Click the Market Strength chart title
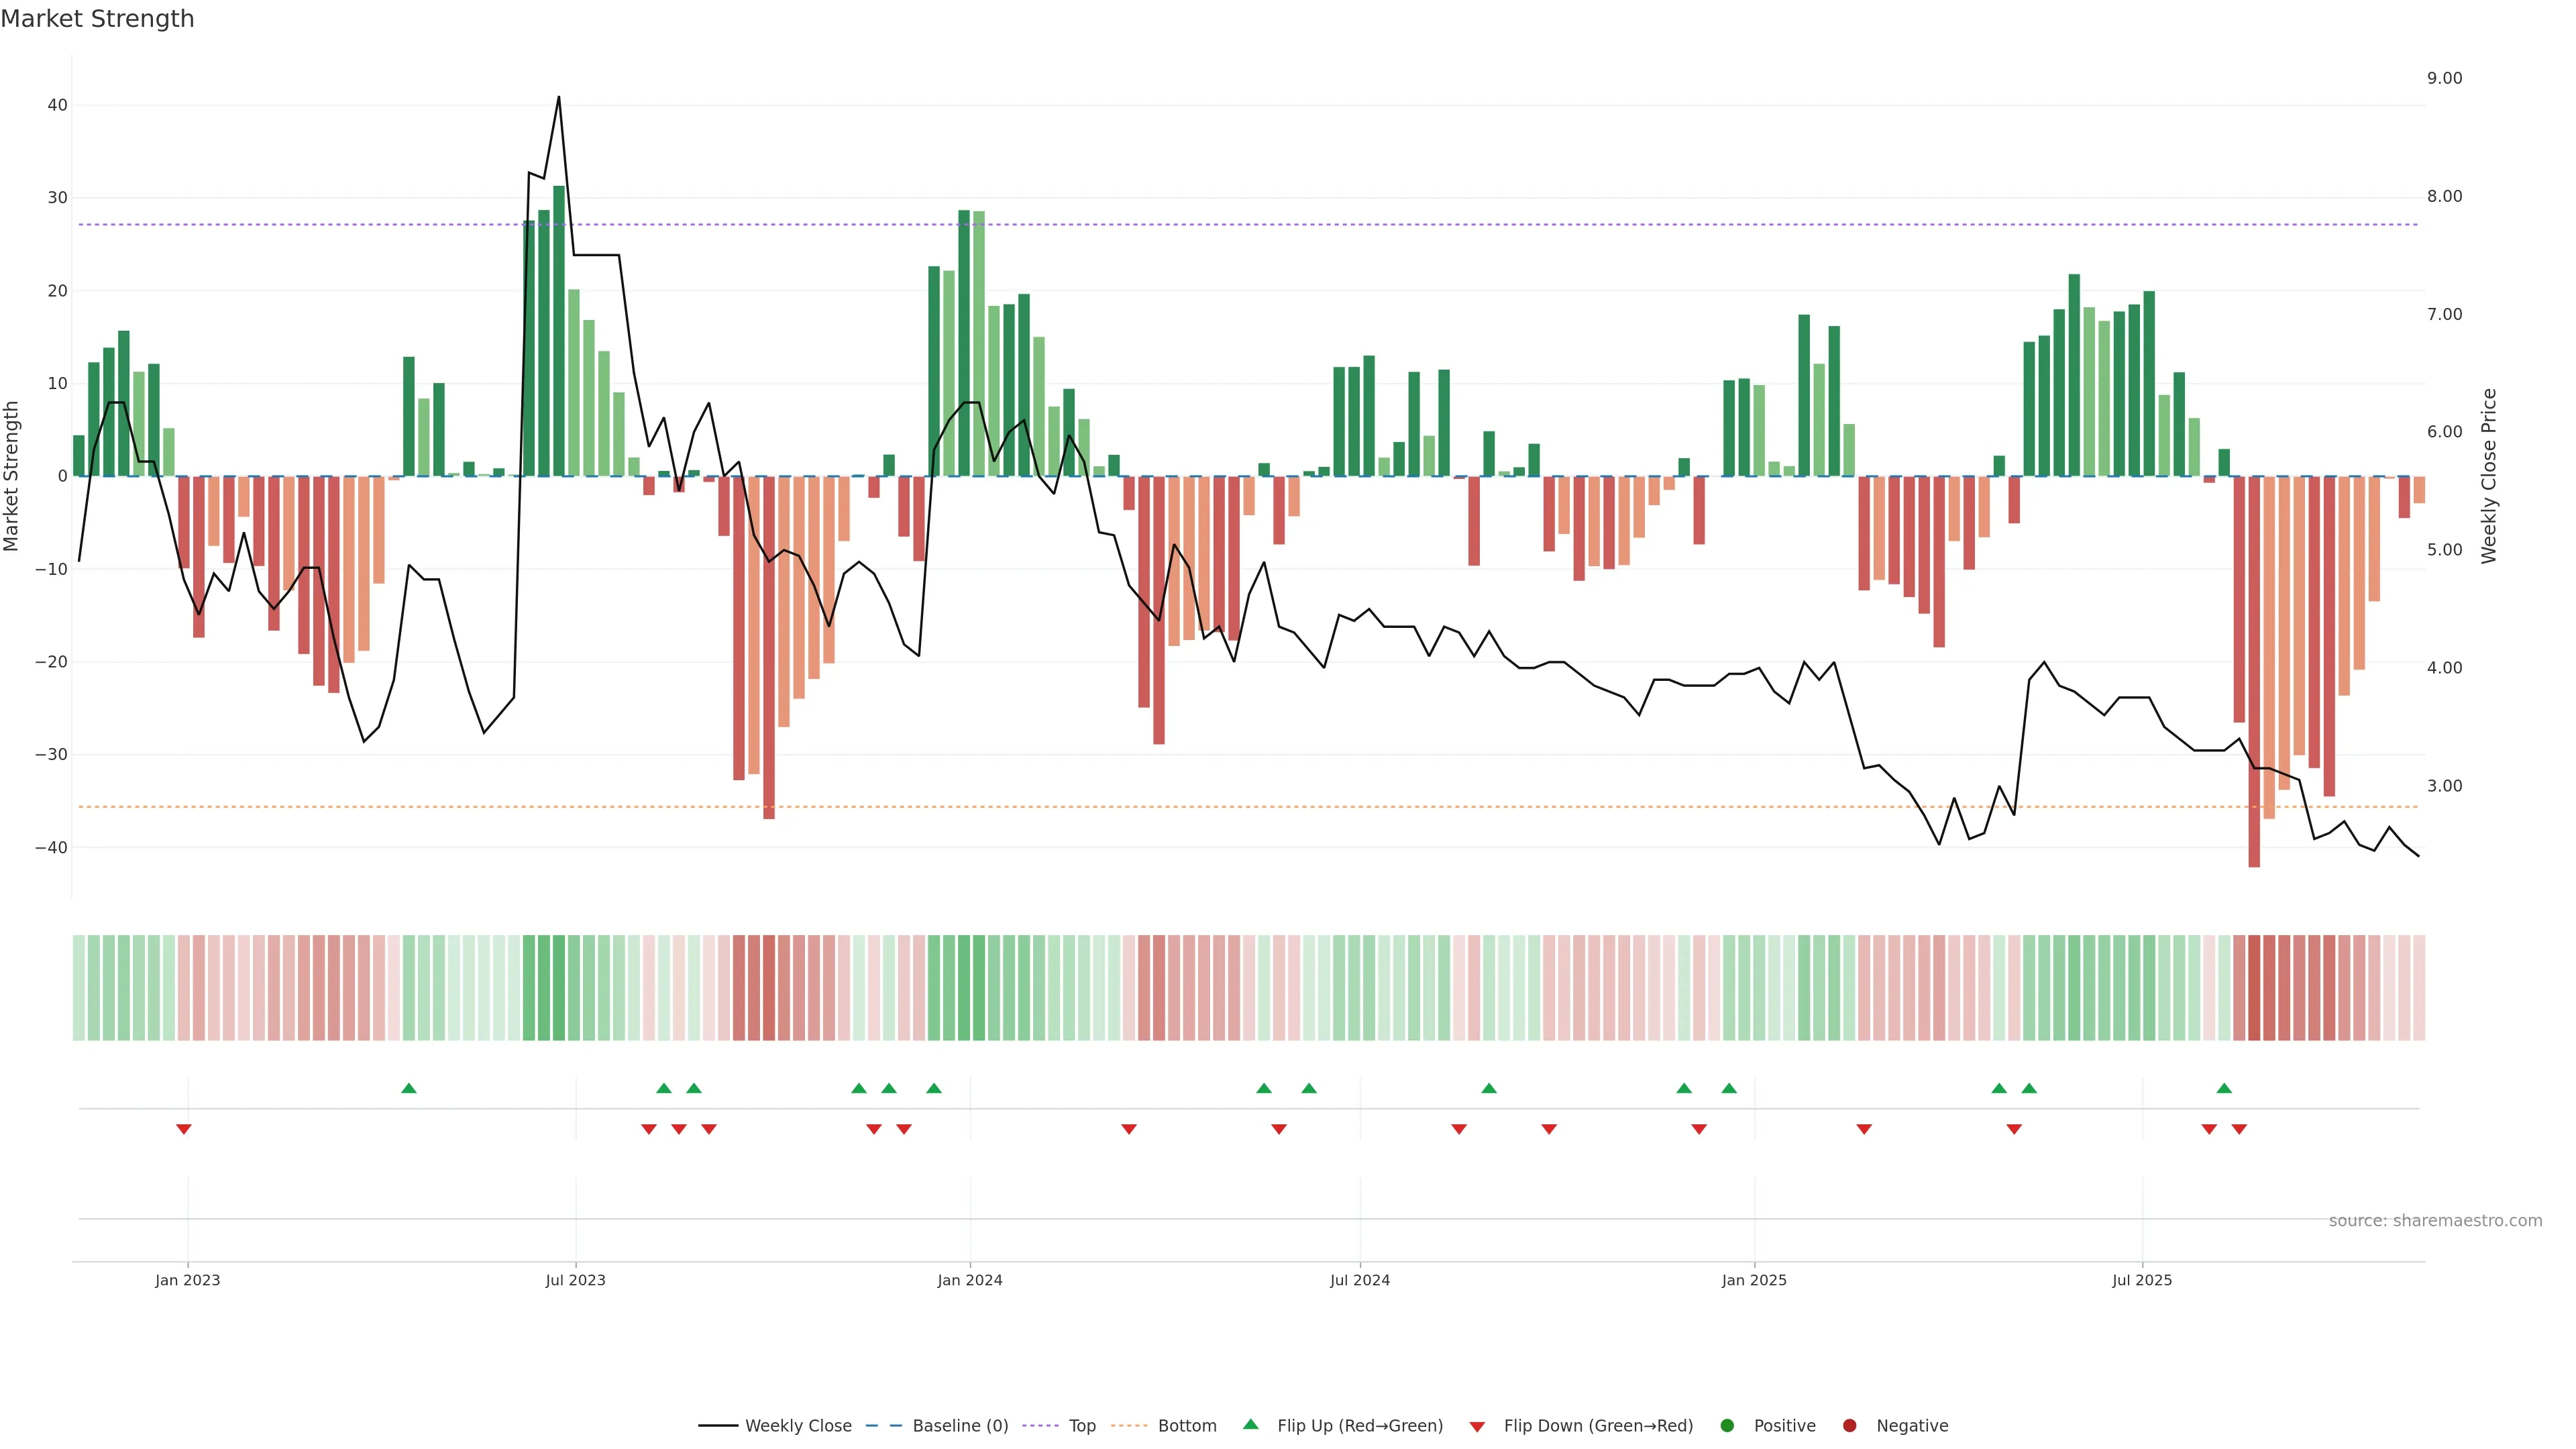 [97, 19]
